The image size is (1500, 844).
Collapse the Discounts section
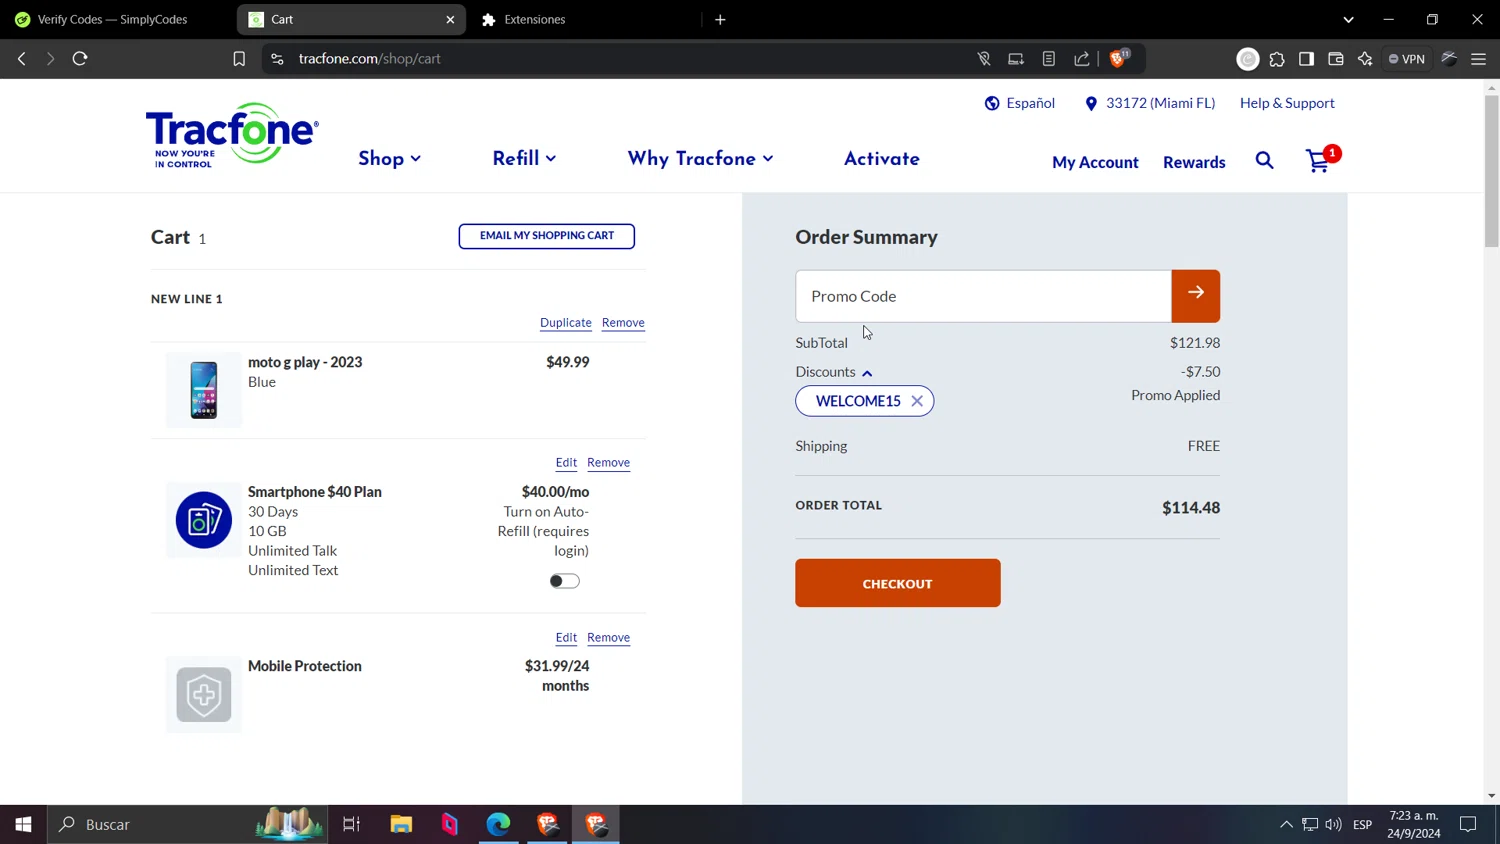tap(867, 373)
